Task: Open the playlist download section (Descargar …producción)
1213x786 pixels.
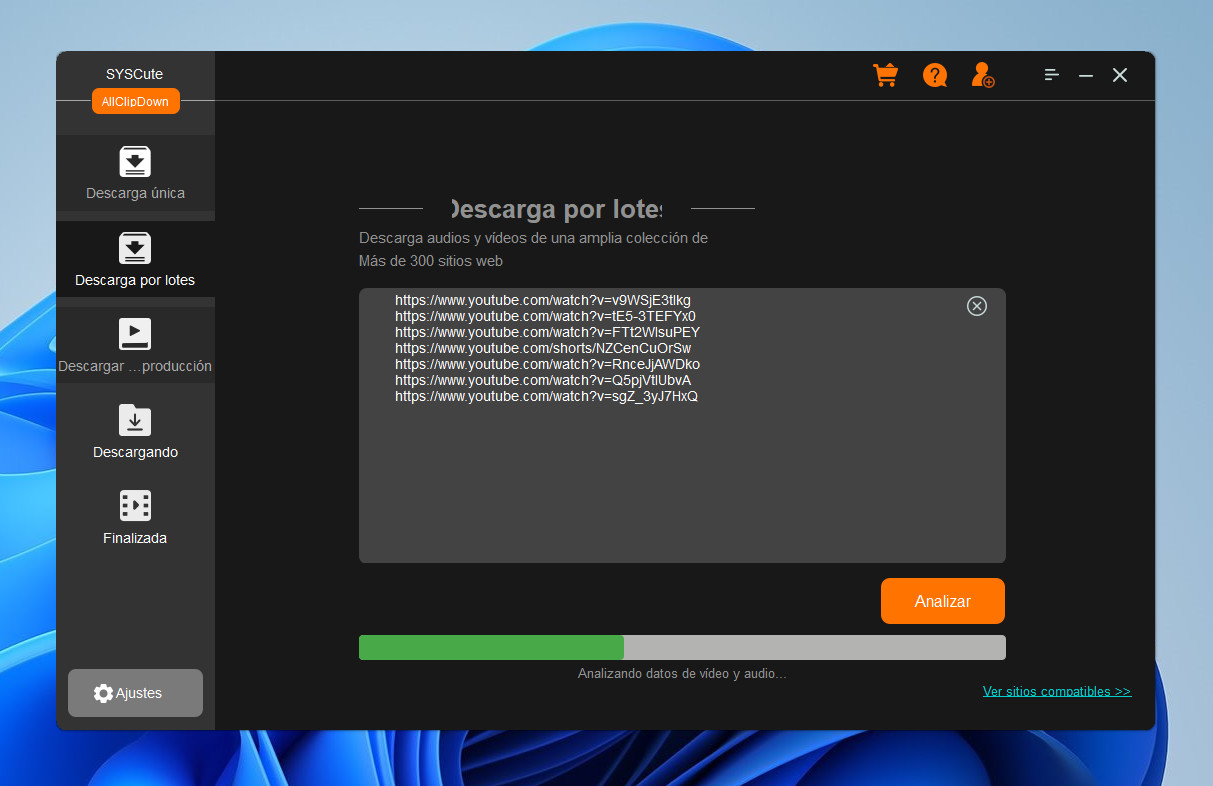Action: coord(135,346)
